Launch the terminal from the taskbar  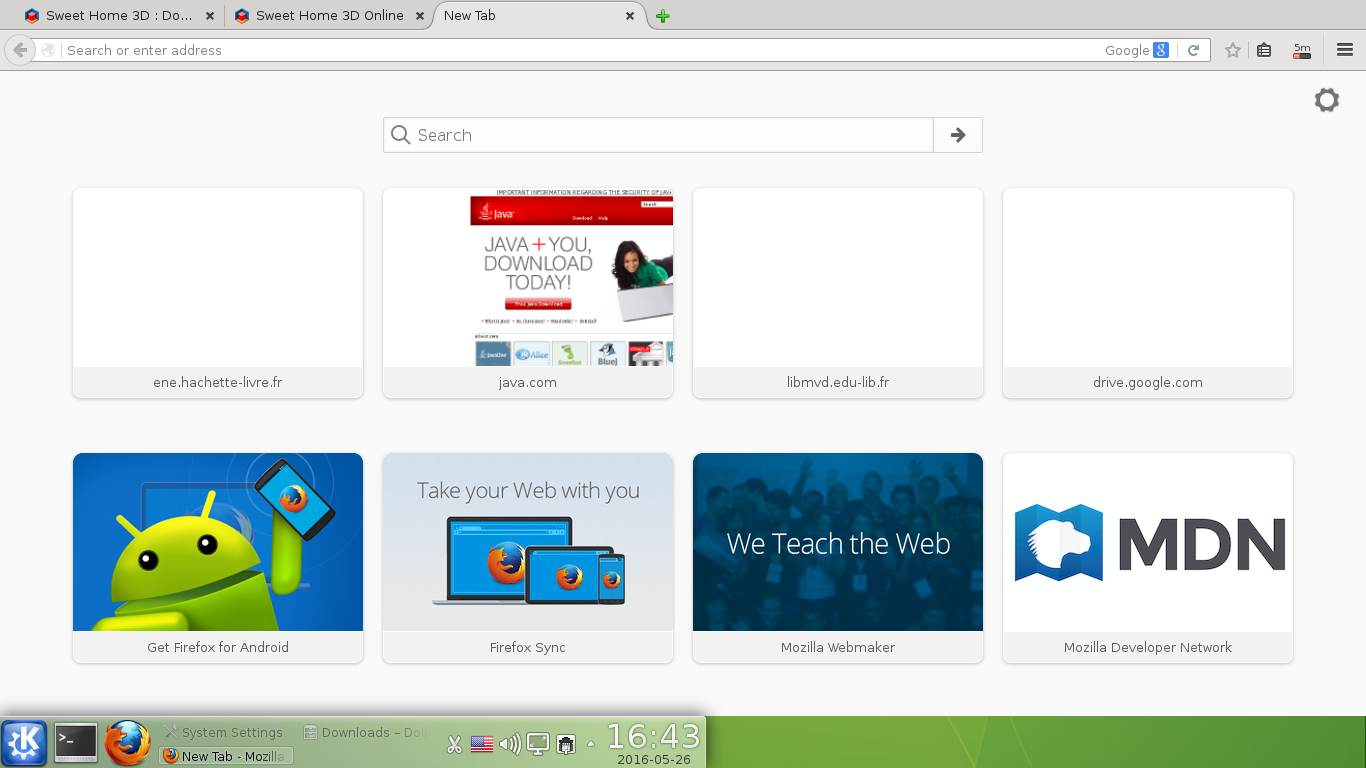click(x=76, y=743)
